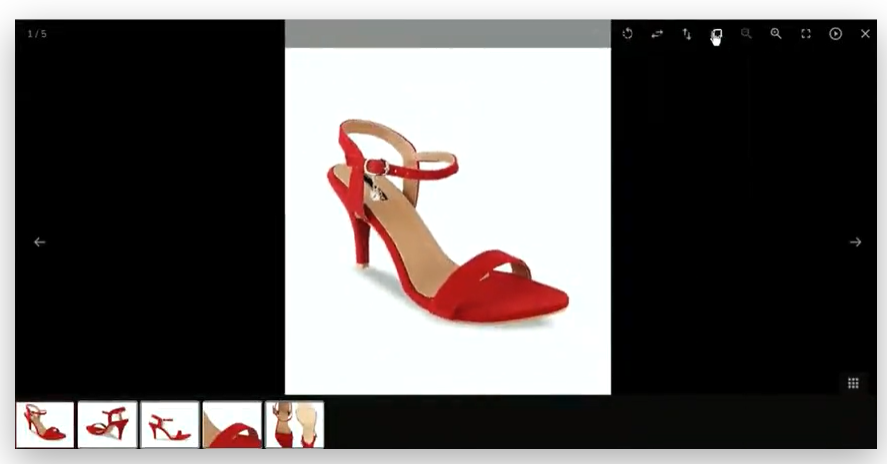Toggle fullscreen mode
Viewport: 887px width, 464px height.
pyautogui.click(x=806, y=34)
